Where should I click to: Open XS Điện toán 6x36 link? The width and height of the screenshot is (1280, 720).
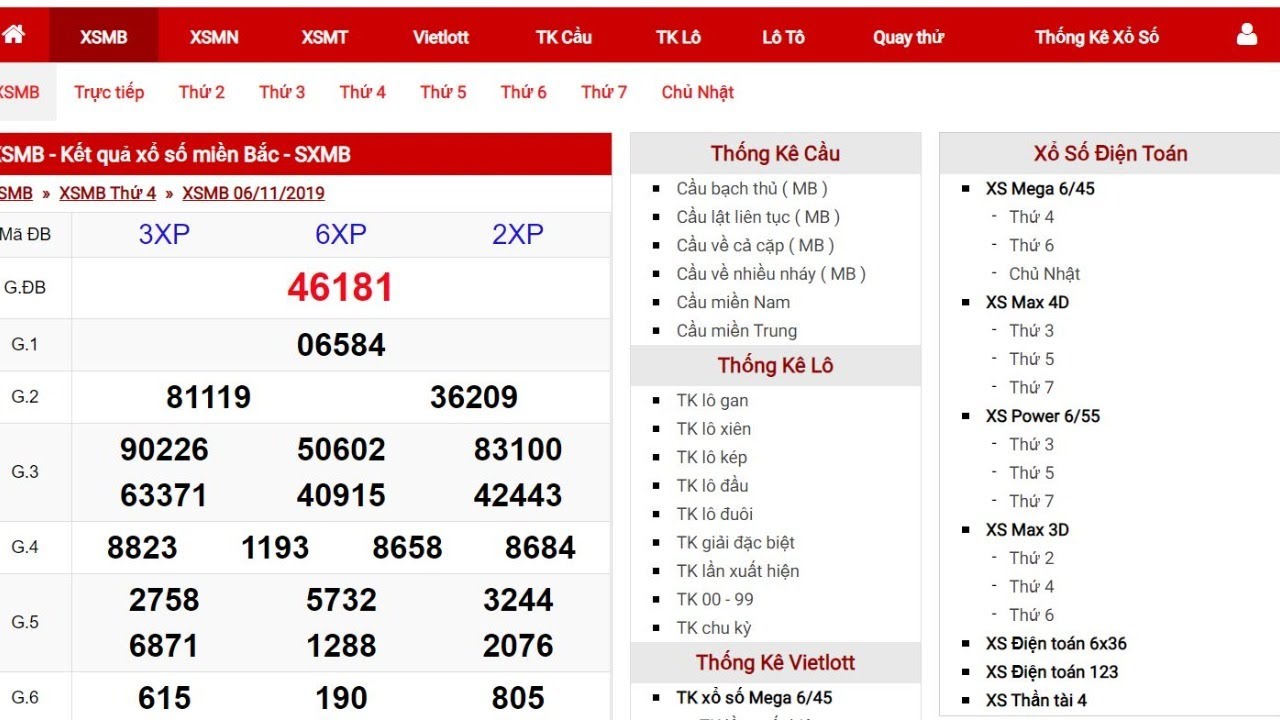coord(1056,643)
